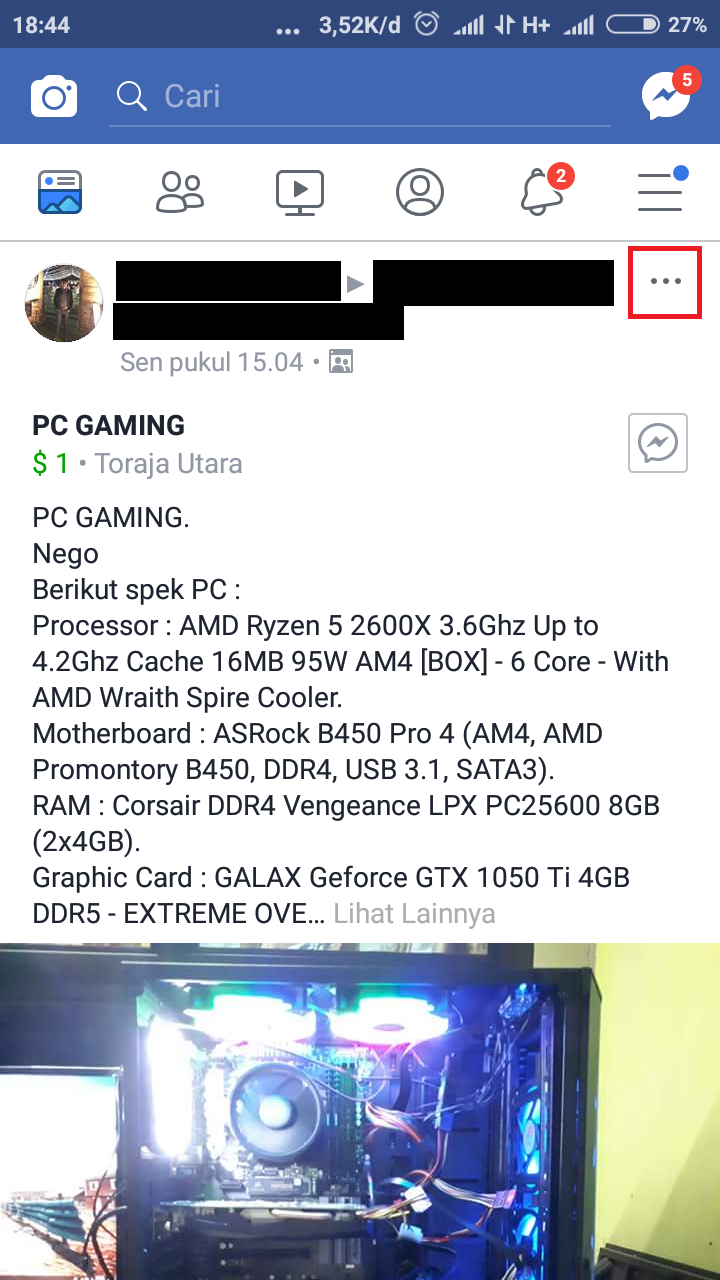Open the Toraja Utara location text
This screenshot has height=1280, width=720.
(169, 464)
